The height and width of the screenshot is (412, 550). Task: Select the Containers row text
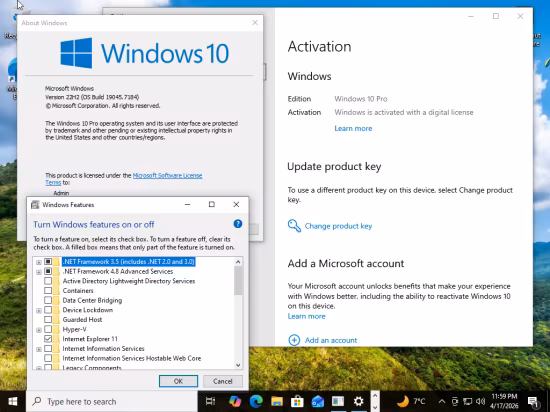click(x=78, y=291)
